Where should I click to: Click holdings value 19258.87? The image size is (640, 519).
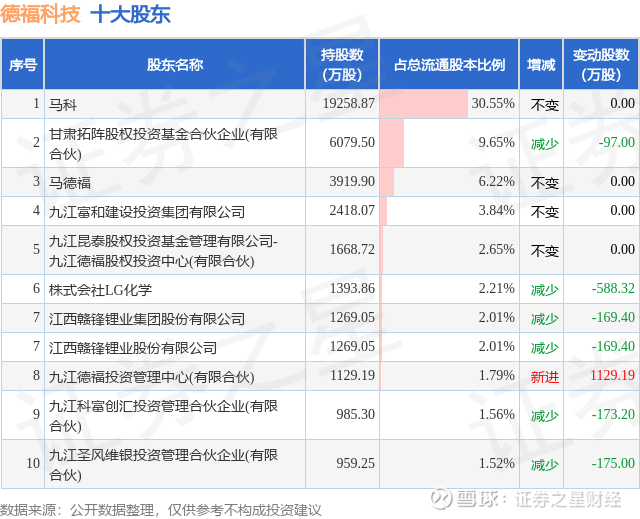tap(349, 103)
